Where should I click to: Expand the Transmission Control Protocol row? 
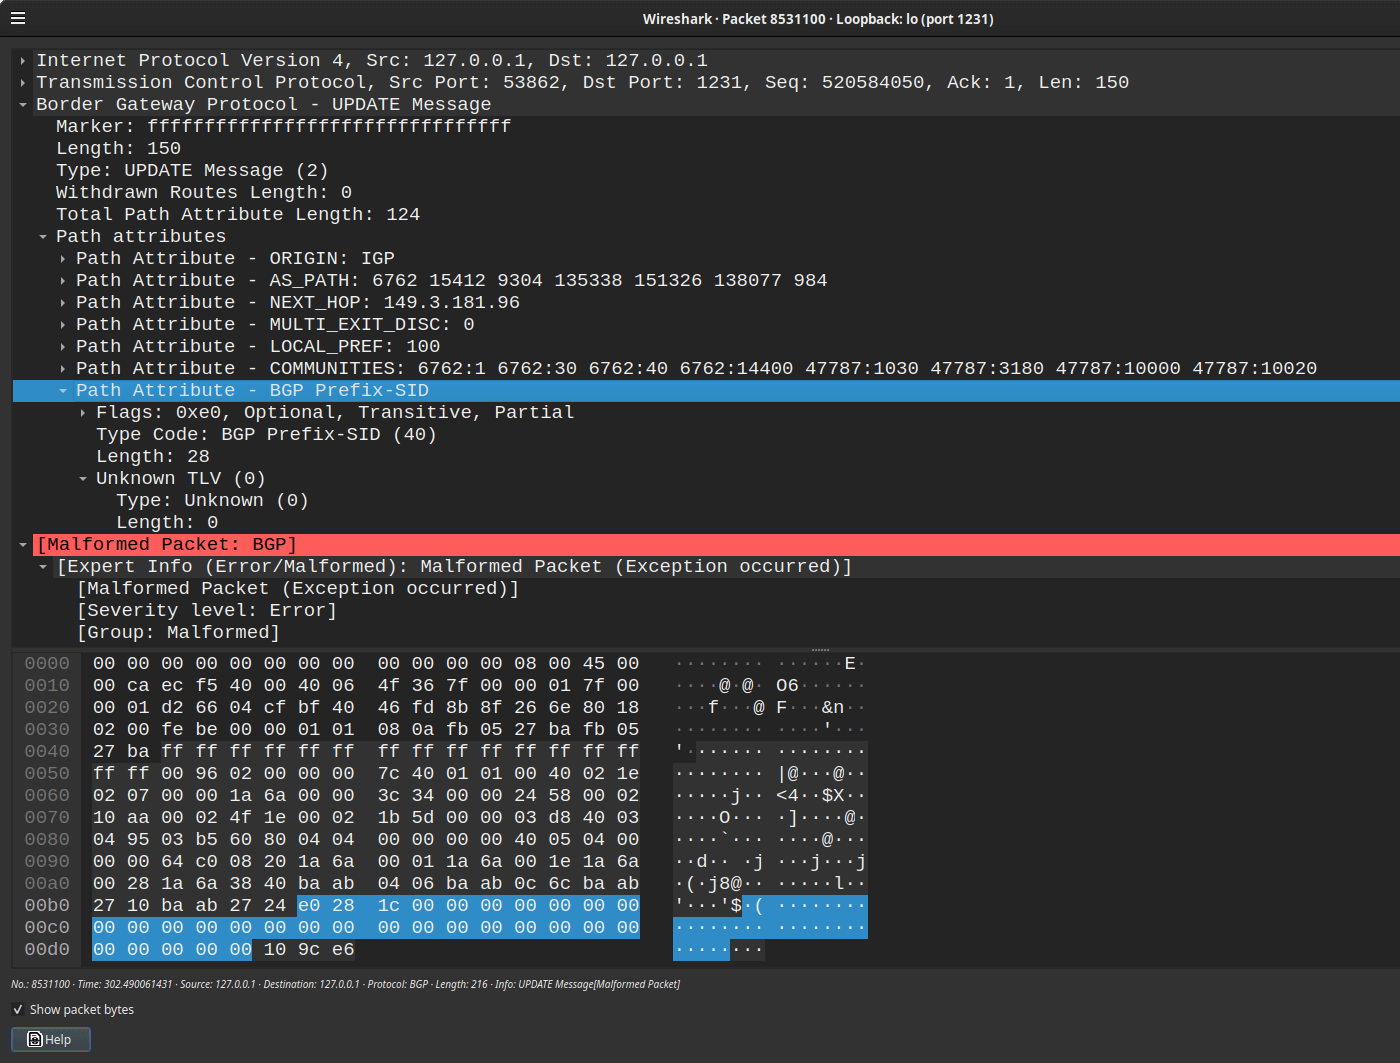point(23,83)
